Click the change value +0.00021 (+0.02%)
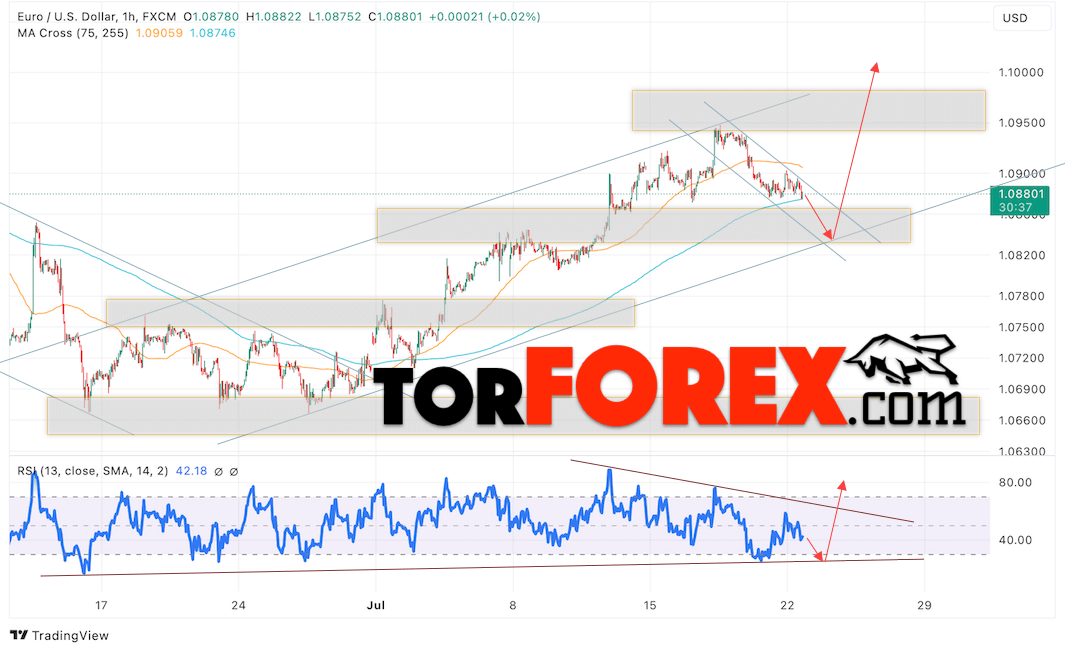The width and height of the screenshot is (1065, 652). 485,16
